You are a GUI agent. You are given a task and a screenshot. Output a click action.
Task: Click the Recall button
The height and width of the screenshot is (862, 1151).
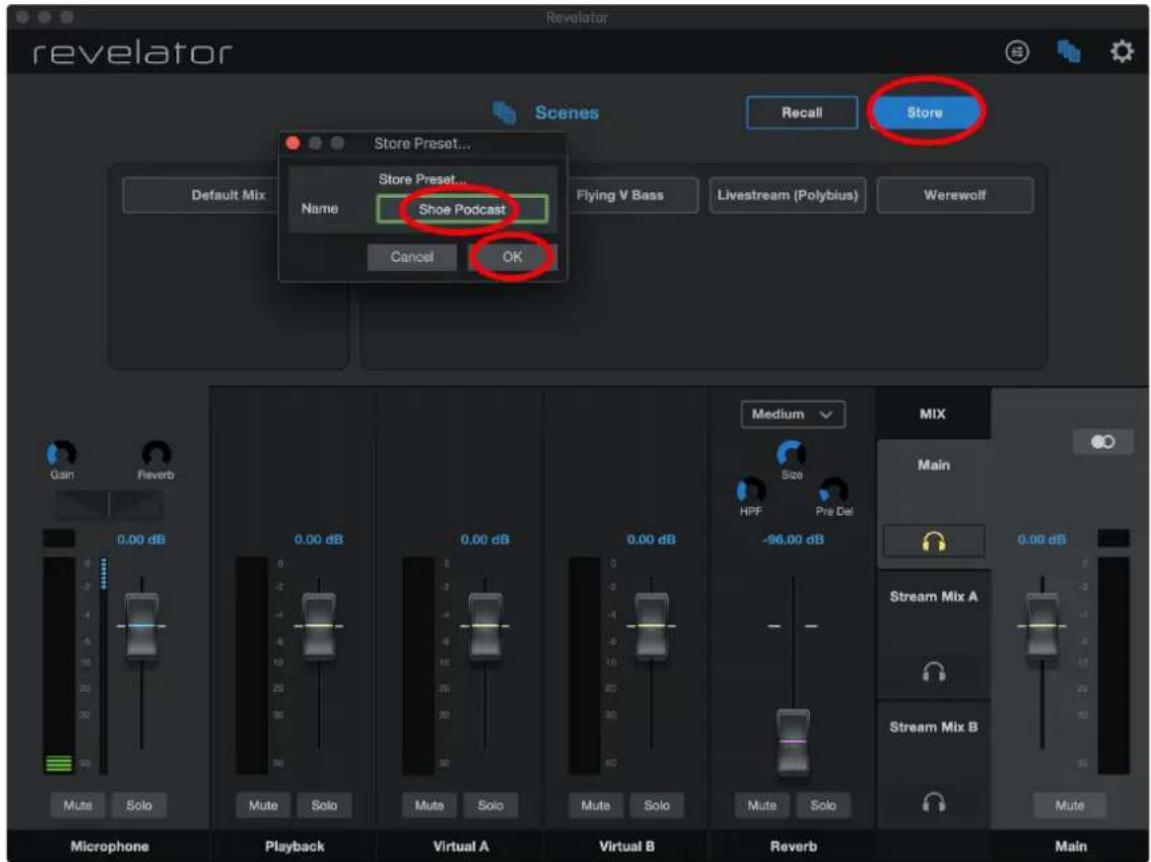point(802,112)
